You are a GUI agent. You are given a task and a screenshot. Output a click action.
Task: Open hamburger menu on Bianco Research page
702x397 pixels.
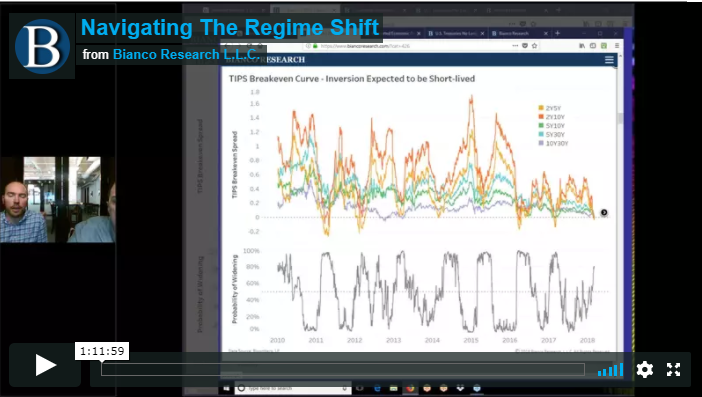point(609,60)
